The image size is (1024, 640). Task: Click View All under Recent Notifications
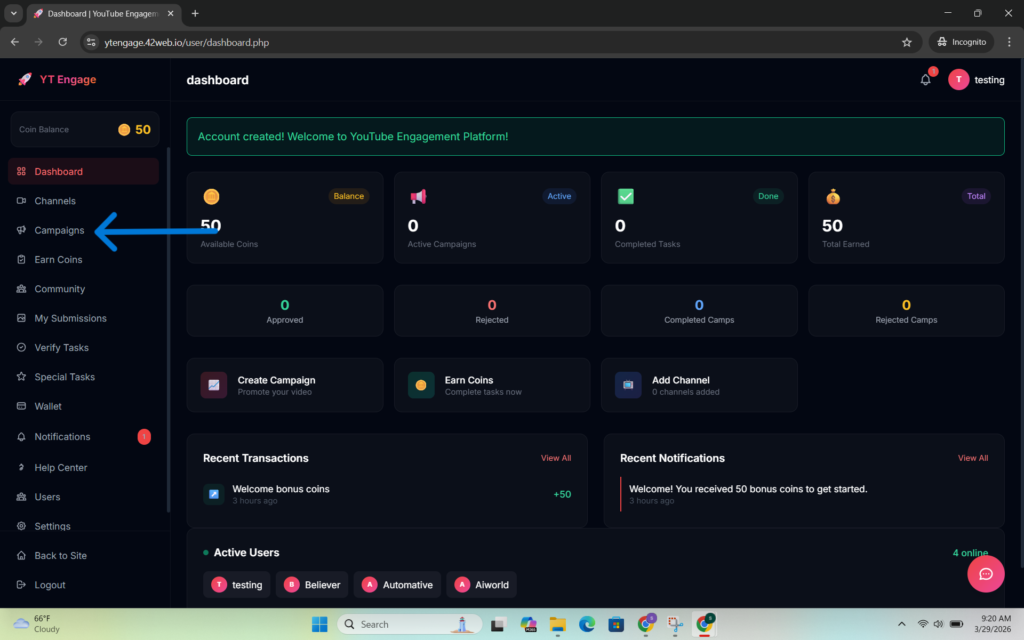point(972,458)
